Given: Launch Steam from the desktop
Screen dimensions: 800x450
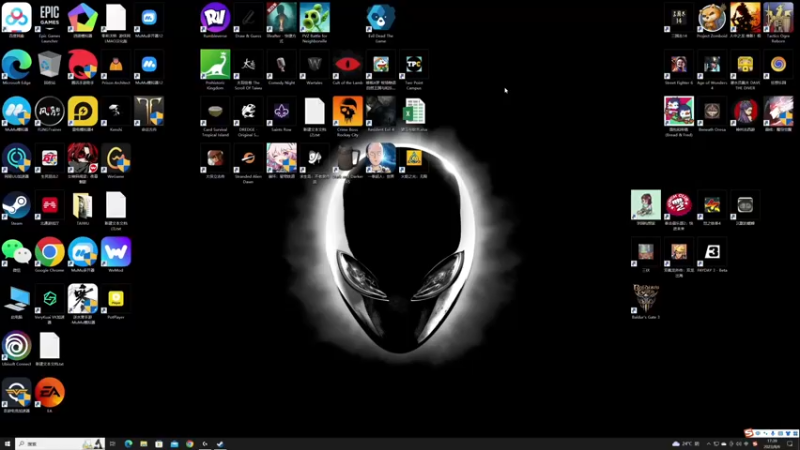Looking at the screenshot, I should (16, 209).
